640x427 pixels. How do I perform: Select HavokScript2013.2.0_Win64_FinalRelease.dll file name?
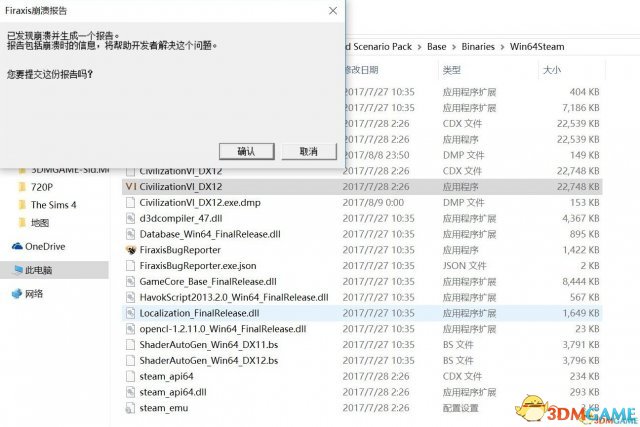coord(234,298)
